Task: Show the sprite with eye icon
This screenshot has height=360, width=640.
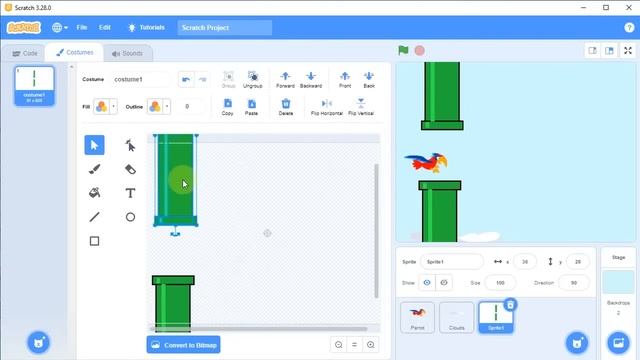Action: pyautogui.click(x=427, y=282)
